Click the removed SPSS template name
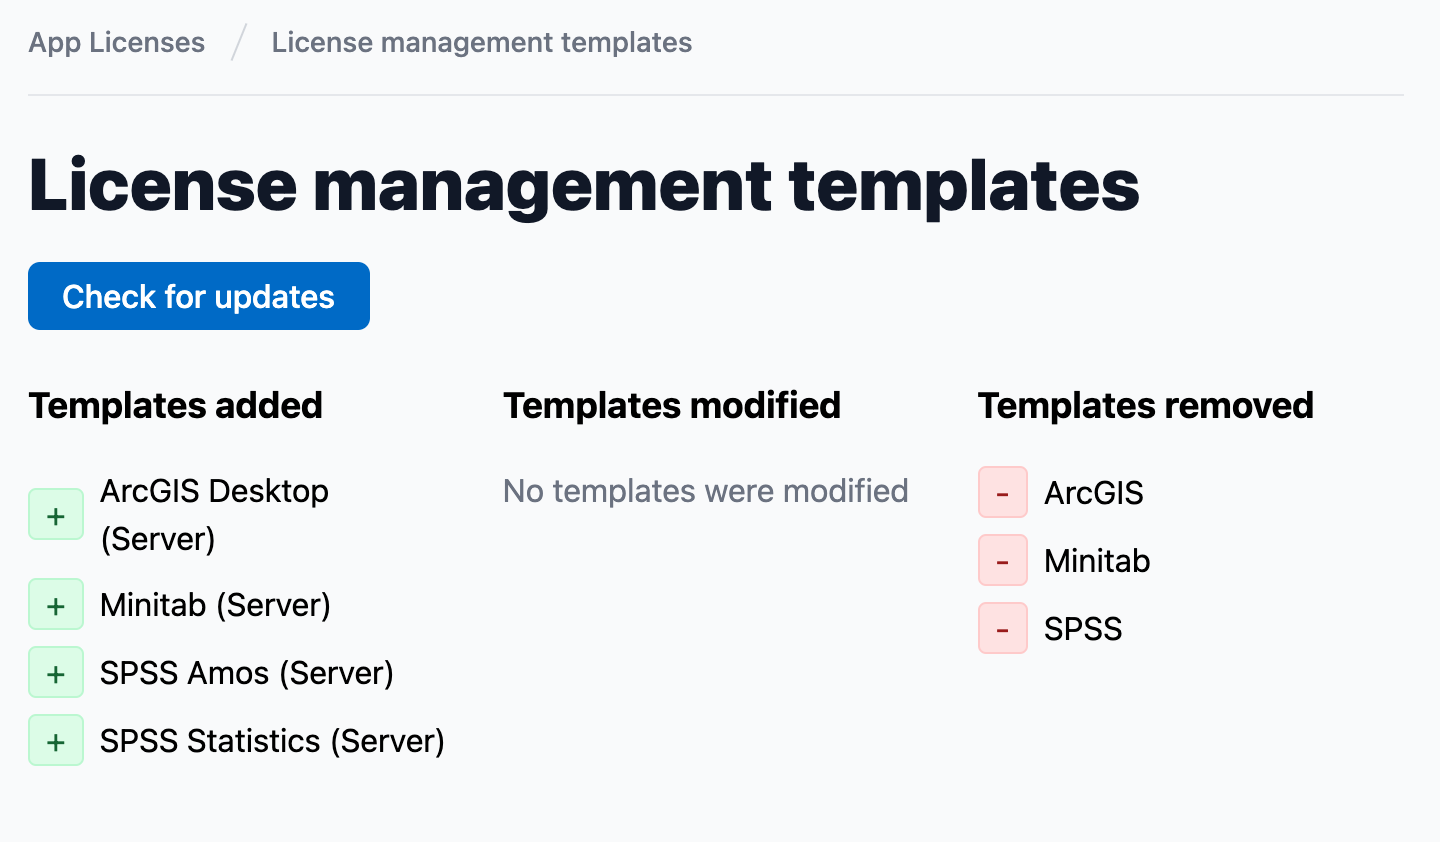Viewport: 1440px width, 842px height. (x=1082, y=629)
